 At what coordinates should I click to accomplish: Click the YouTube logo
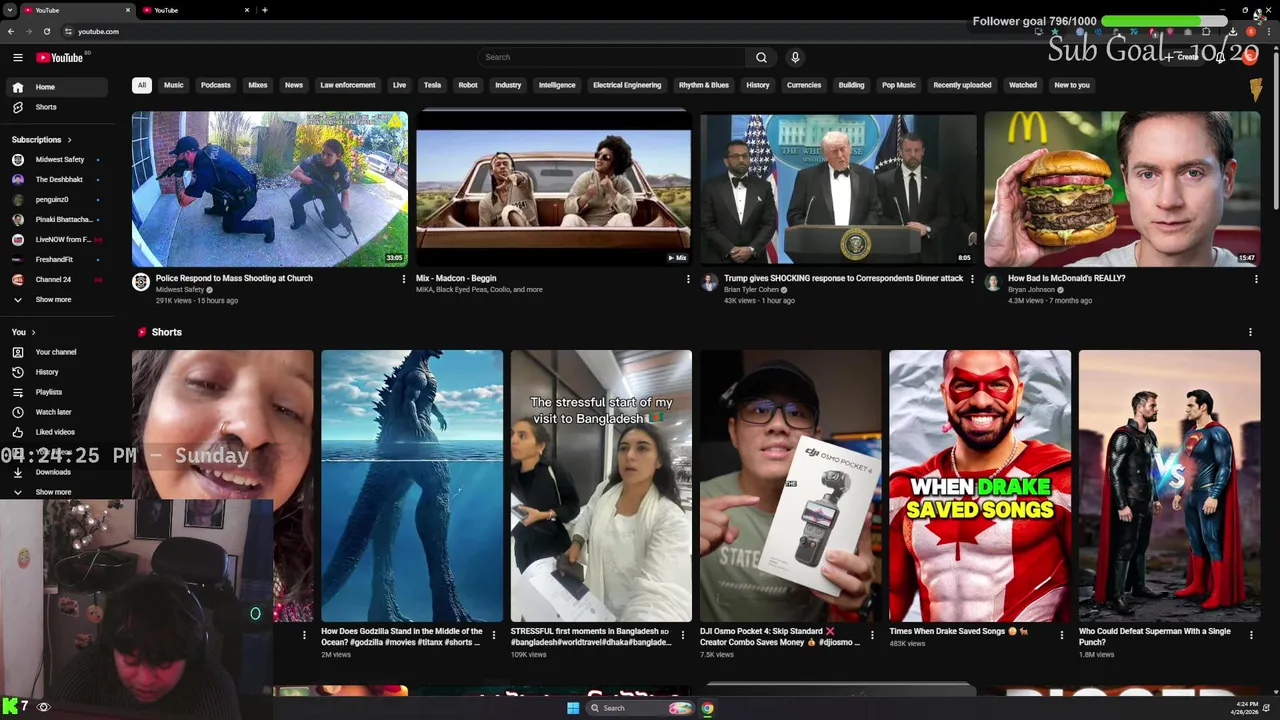(x=60, y=57)
